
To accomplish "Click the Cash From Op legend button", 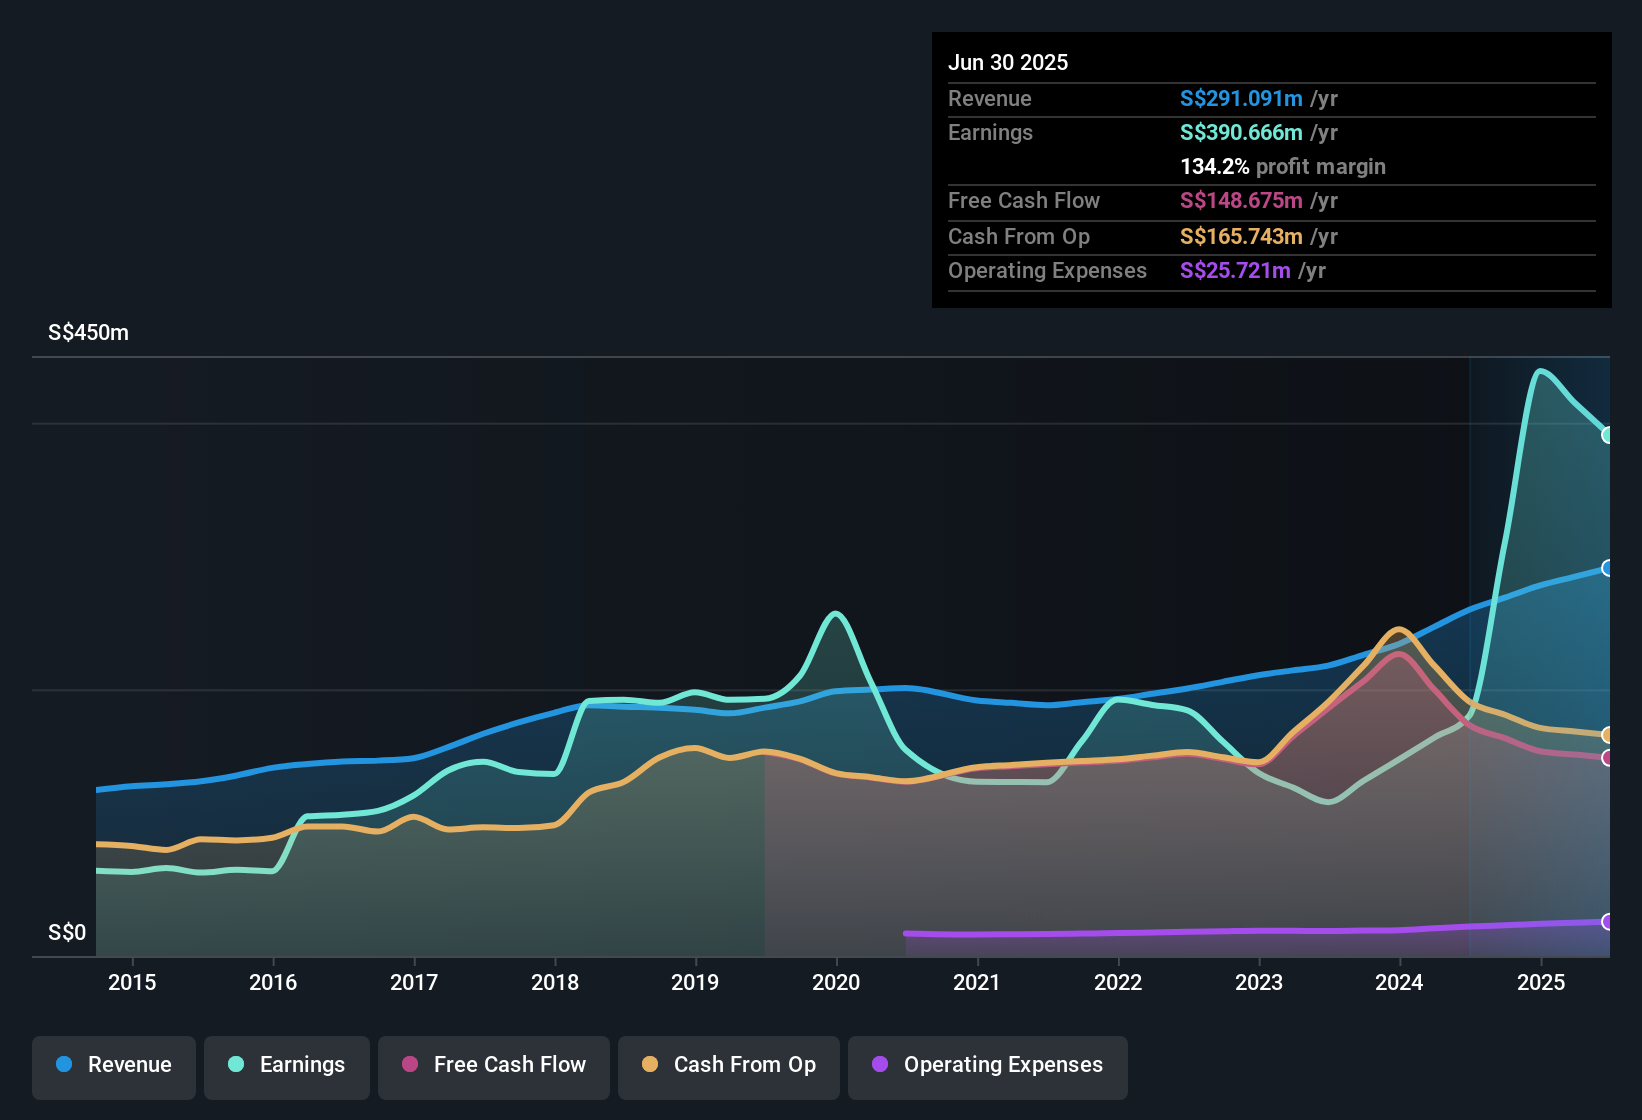I will tap(728, 1065).
